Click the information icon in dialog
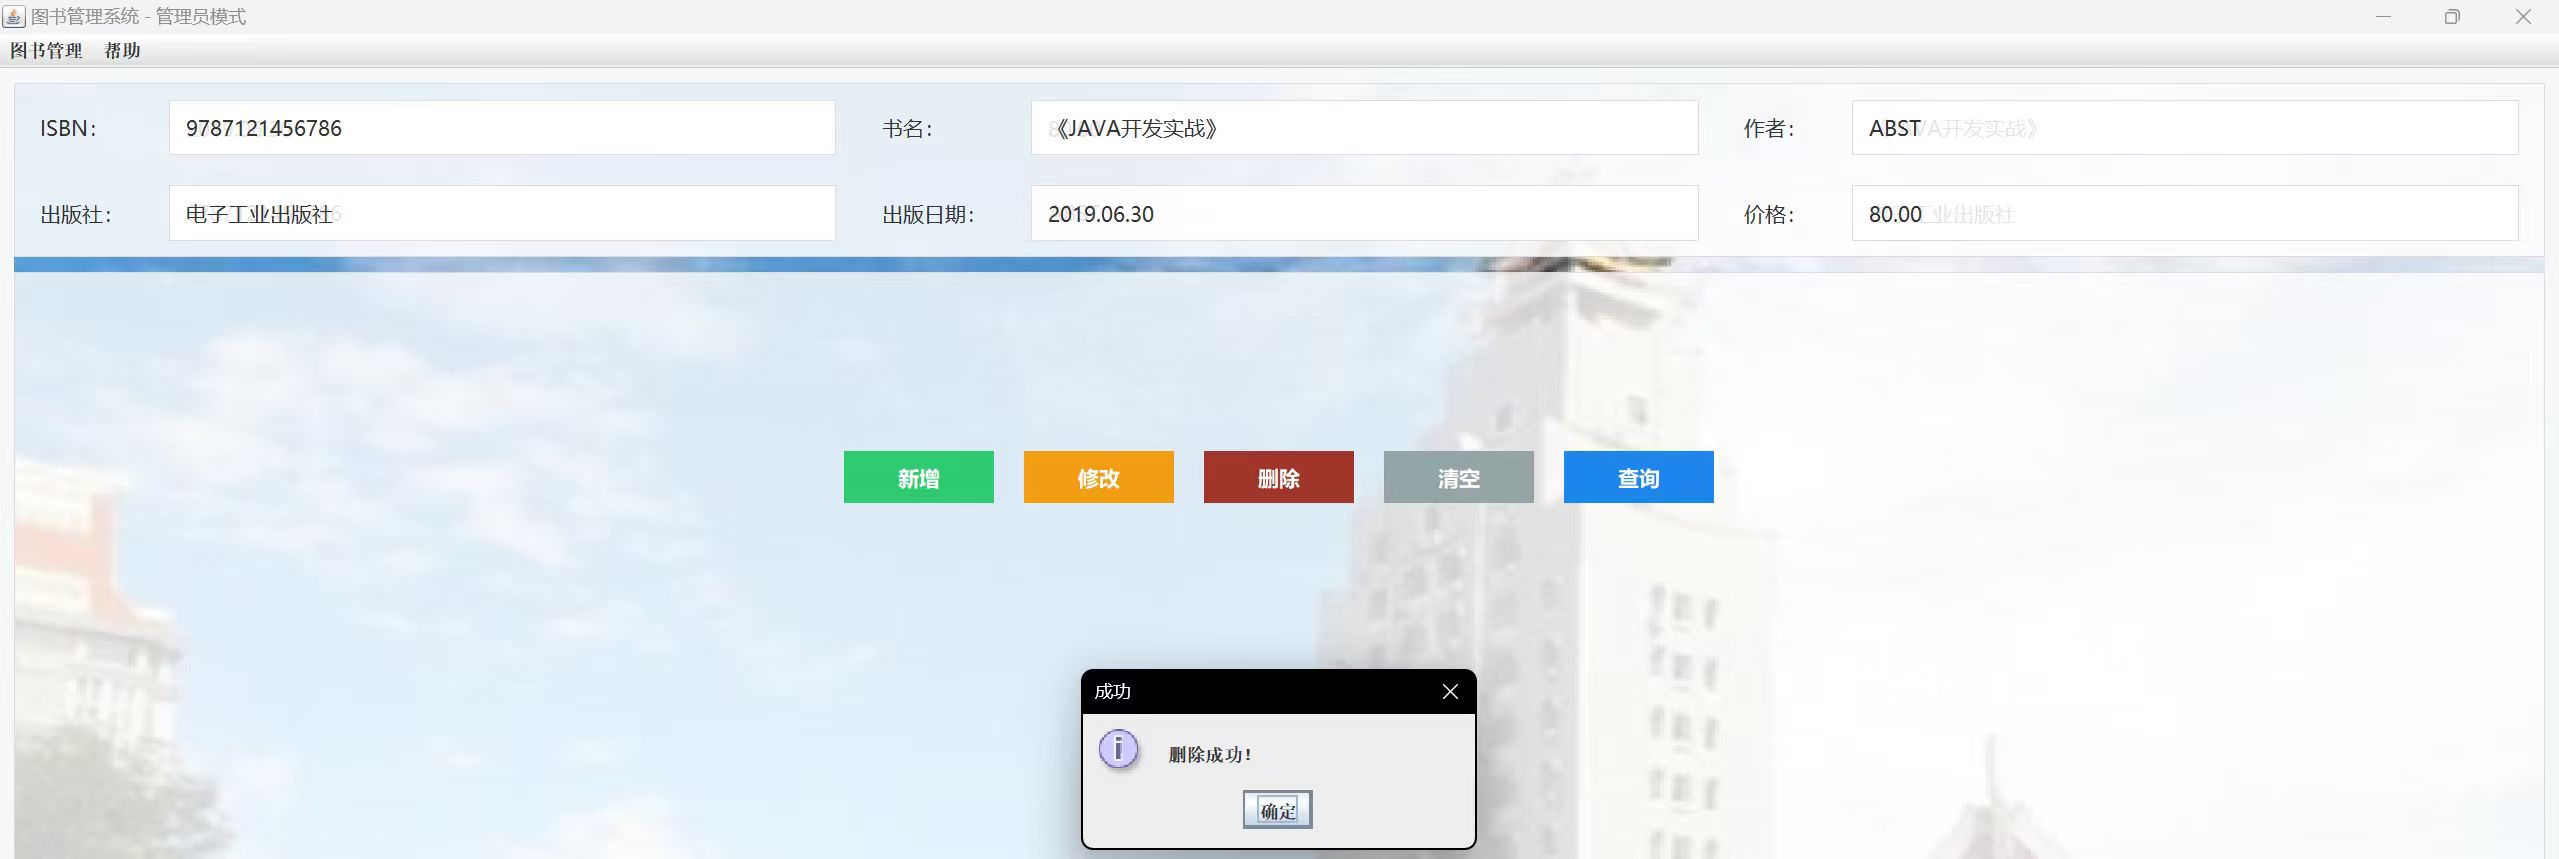 pos(1118,749)
